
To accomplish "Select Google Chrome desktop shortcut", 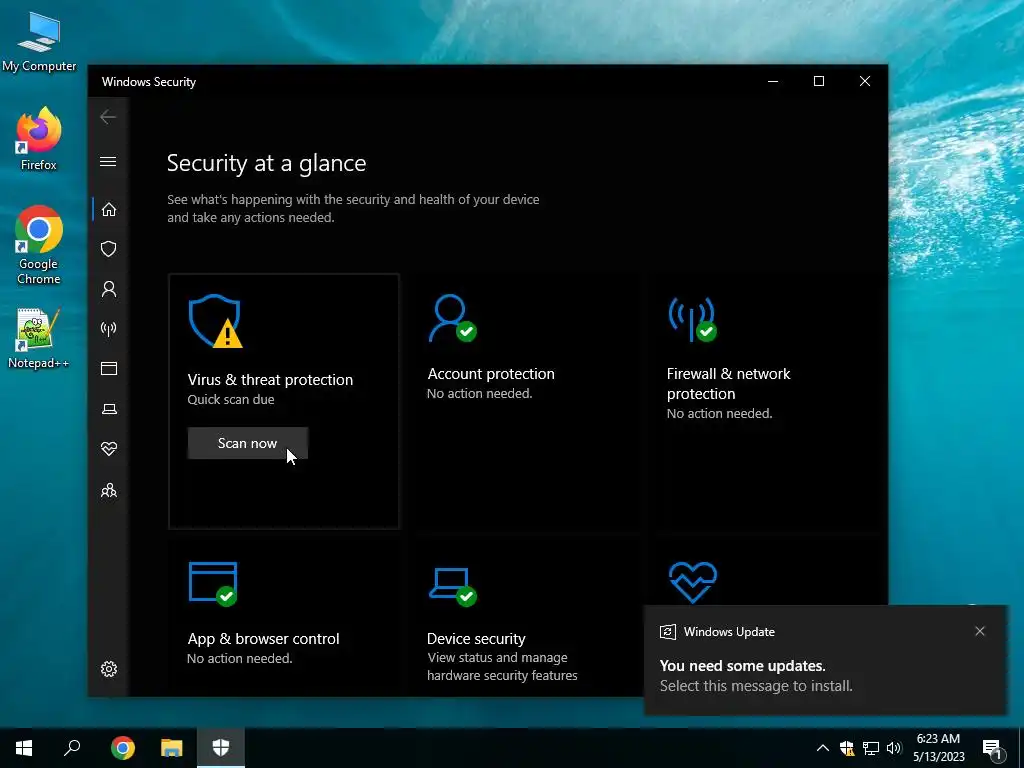I will click(39, 245).
